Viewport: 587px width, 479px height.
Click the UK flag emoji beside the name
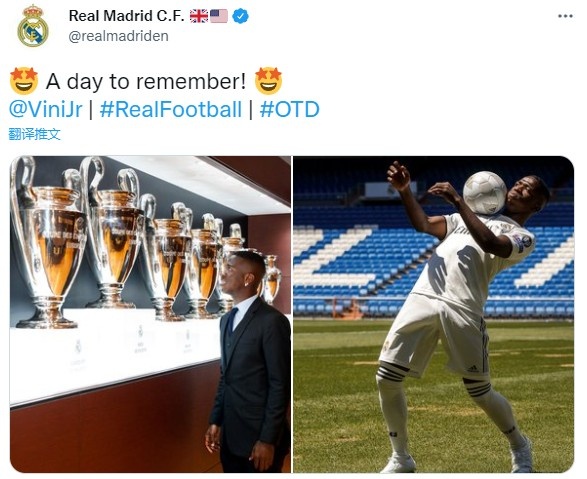point(199,16)
